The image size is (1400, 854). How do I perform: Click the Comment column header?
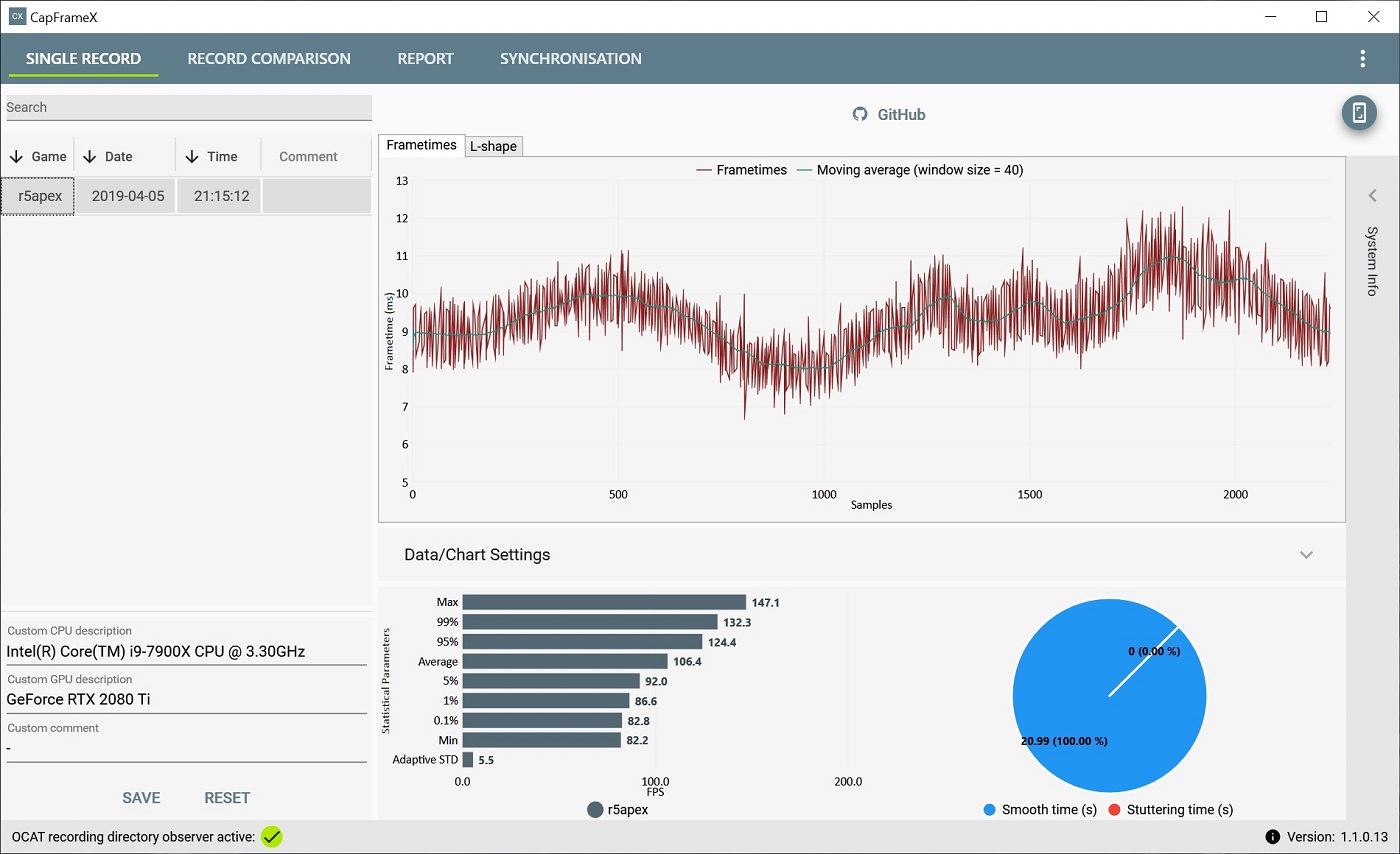[x=308, y=156]
